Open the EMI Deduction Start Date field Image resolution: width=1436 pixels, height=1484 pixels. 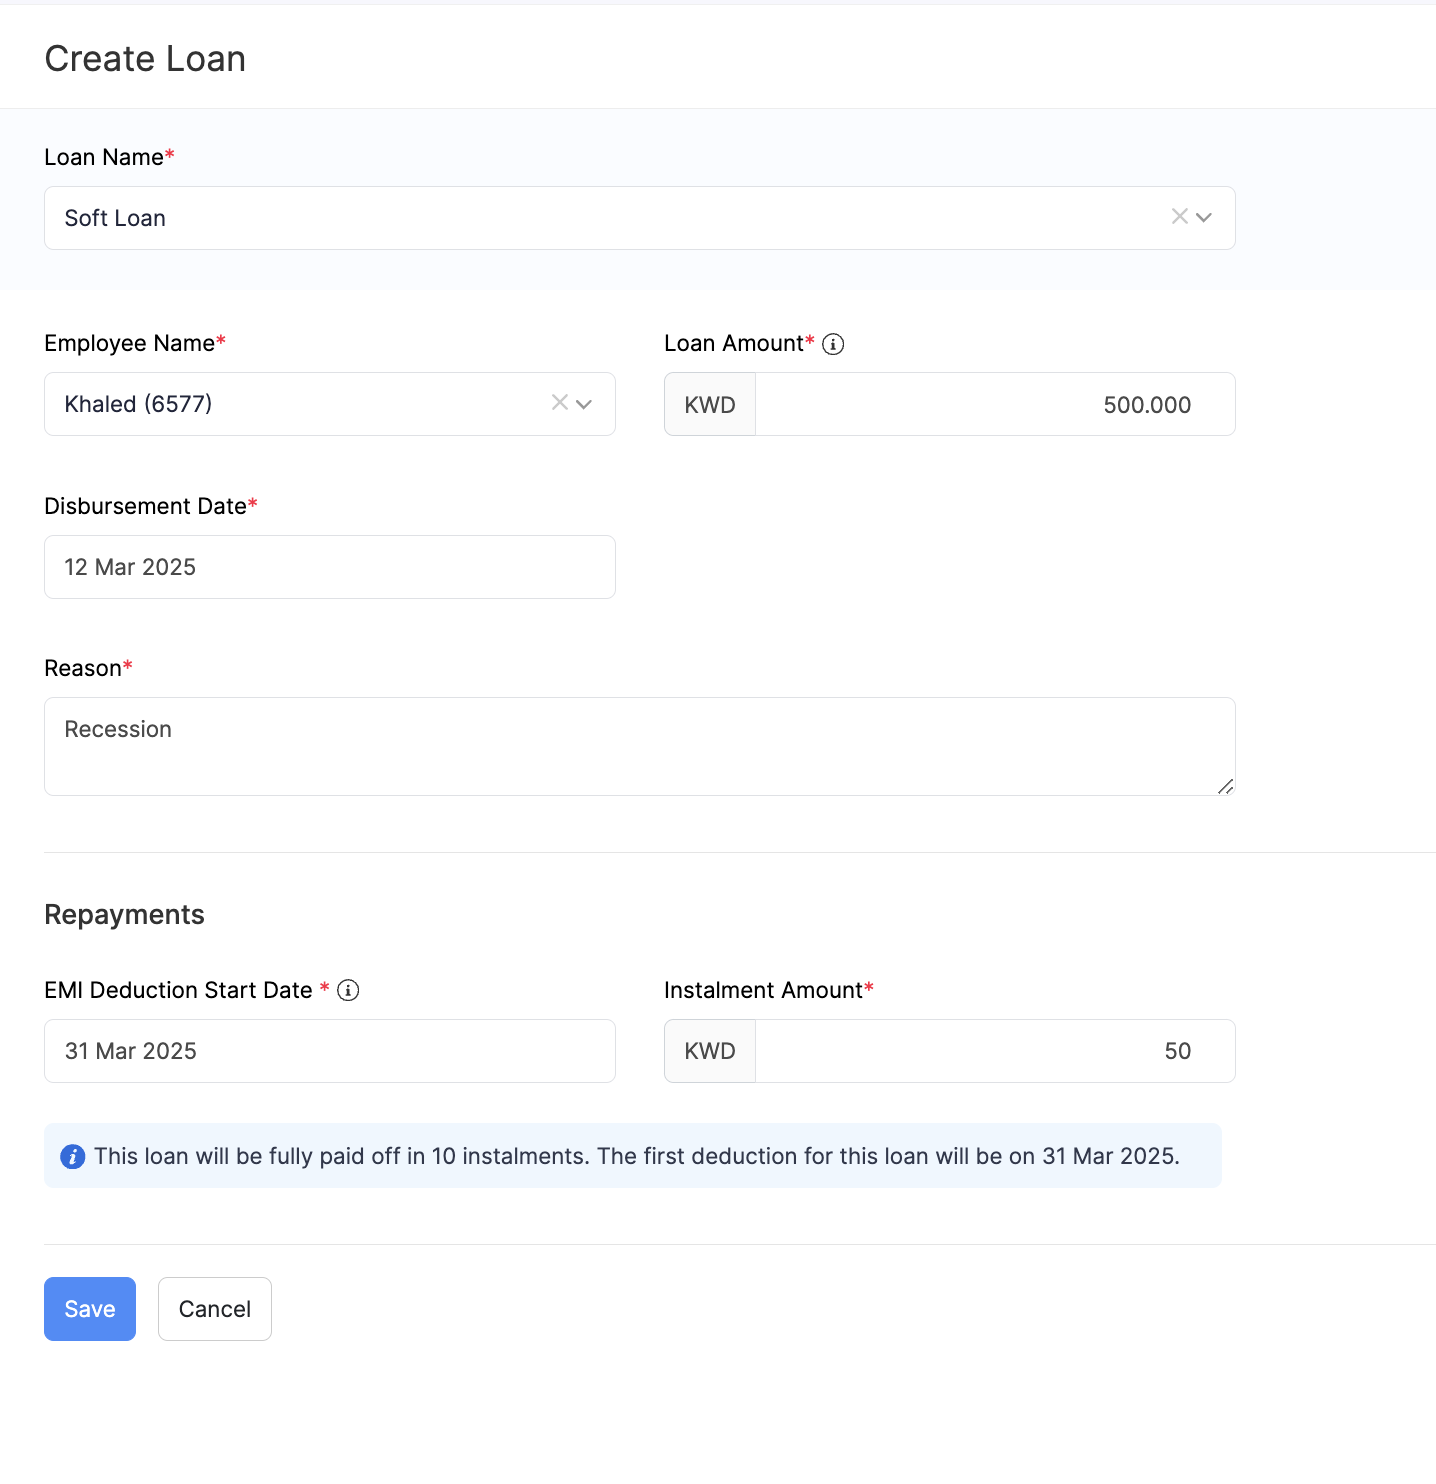(329, 1051)
